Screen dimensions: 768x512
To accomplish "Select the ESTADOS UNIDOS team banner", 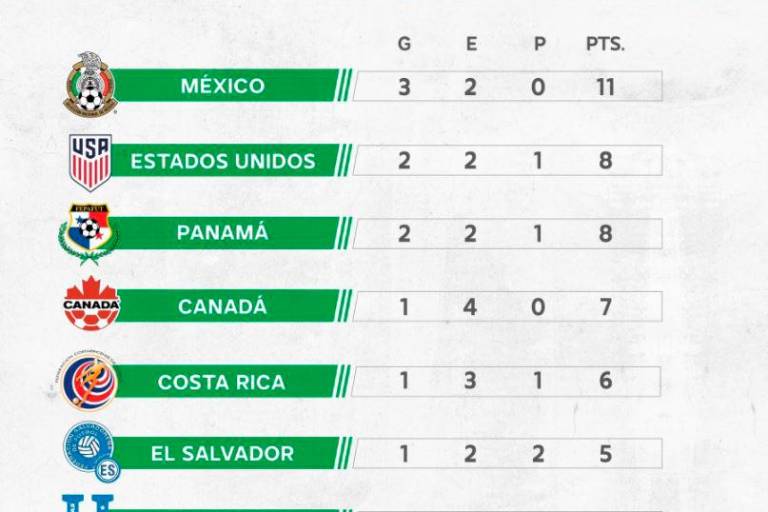I will point(224,161).
